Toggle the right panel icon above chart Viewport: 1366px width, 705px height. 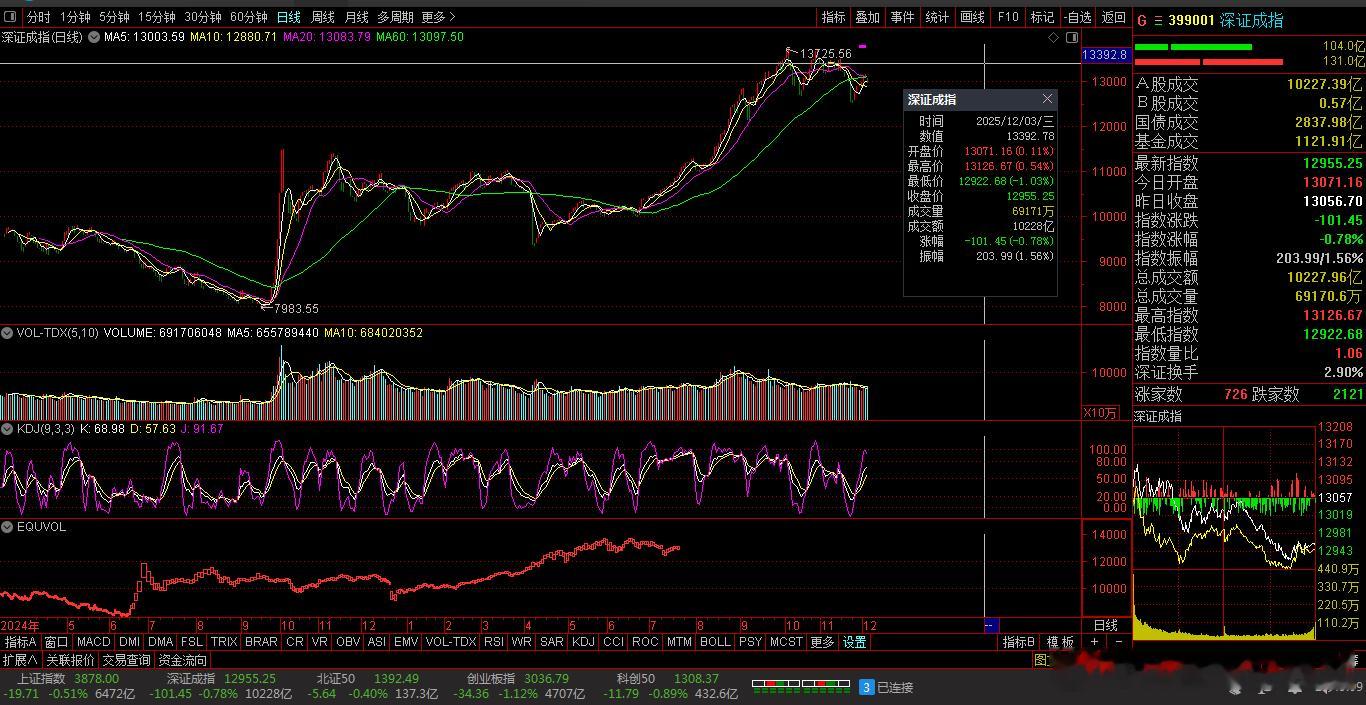pos(1072,37)
